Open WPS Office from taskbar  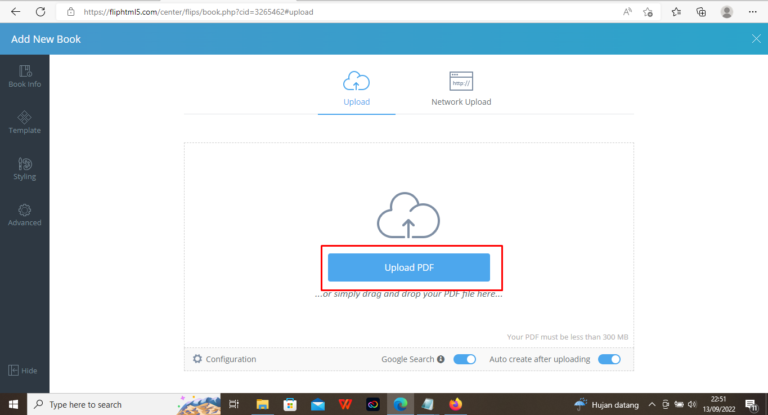click(345, 404)
